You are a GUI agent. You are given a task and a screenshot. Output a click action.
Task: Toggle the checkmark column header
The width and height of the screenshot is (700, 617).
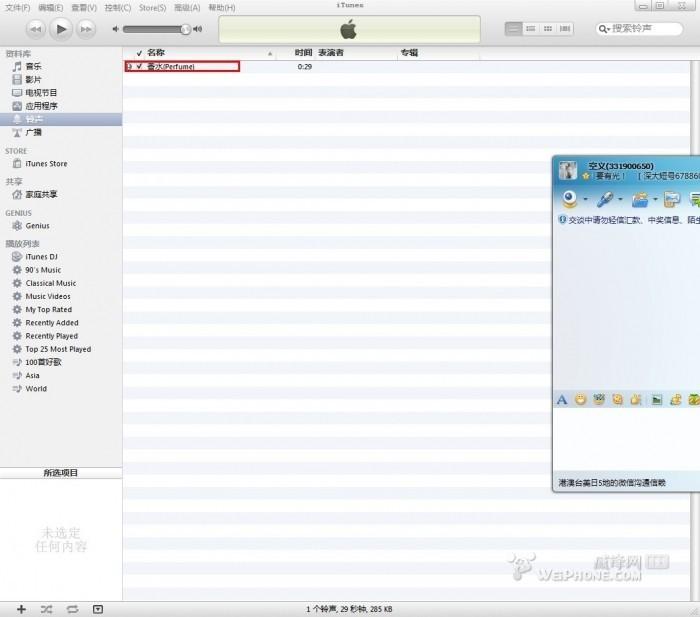pos(139,53)
